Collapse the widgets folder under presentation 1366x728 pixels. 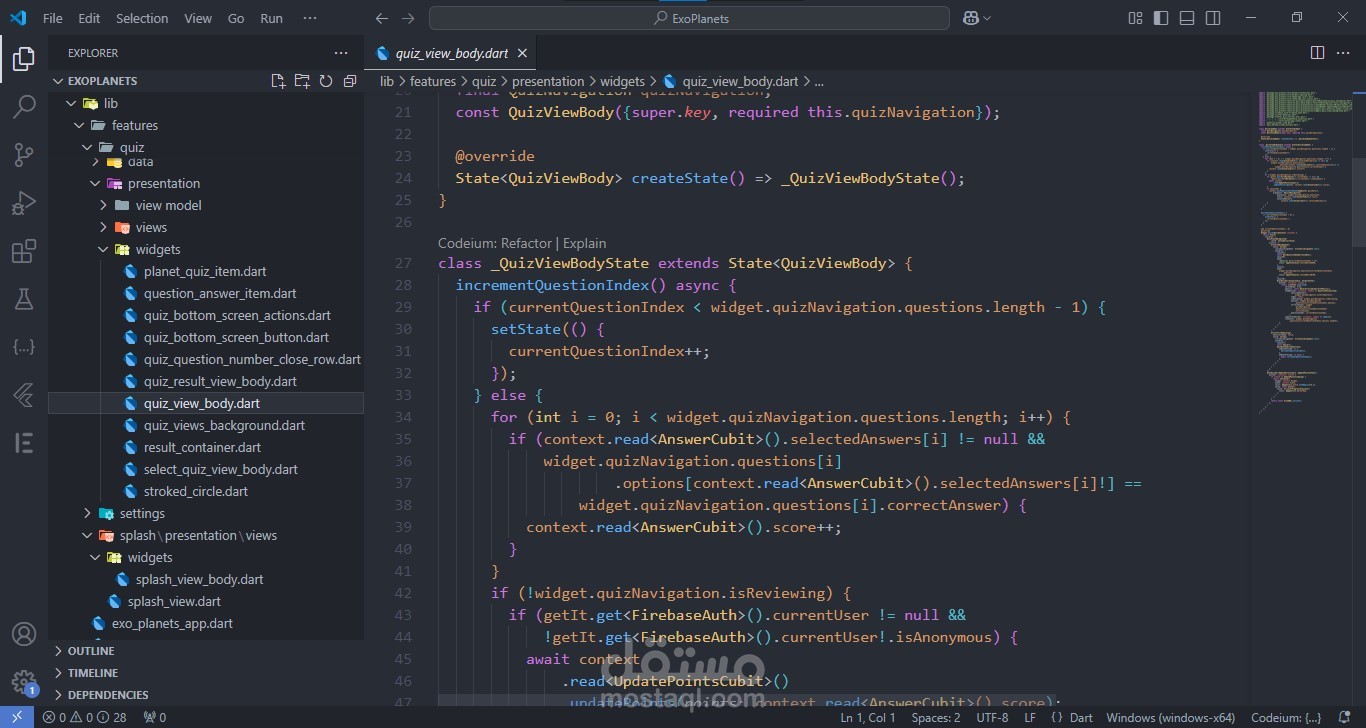coord(158,249)
